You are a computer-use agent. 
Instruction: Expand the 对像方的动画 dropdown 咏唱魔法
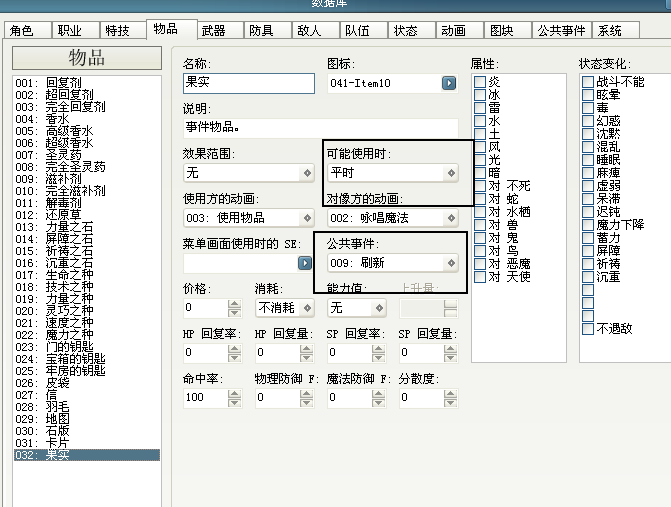[392, 218]
